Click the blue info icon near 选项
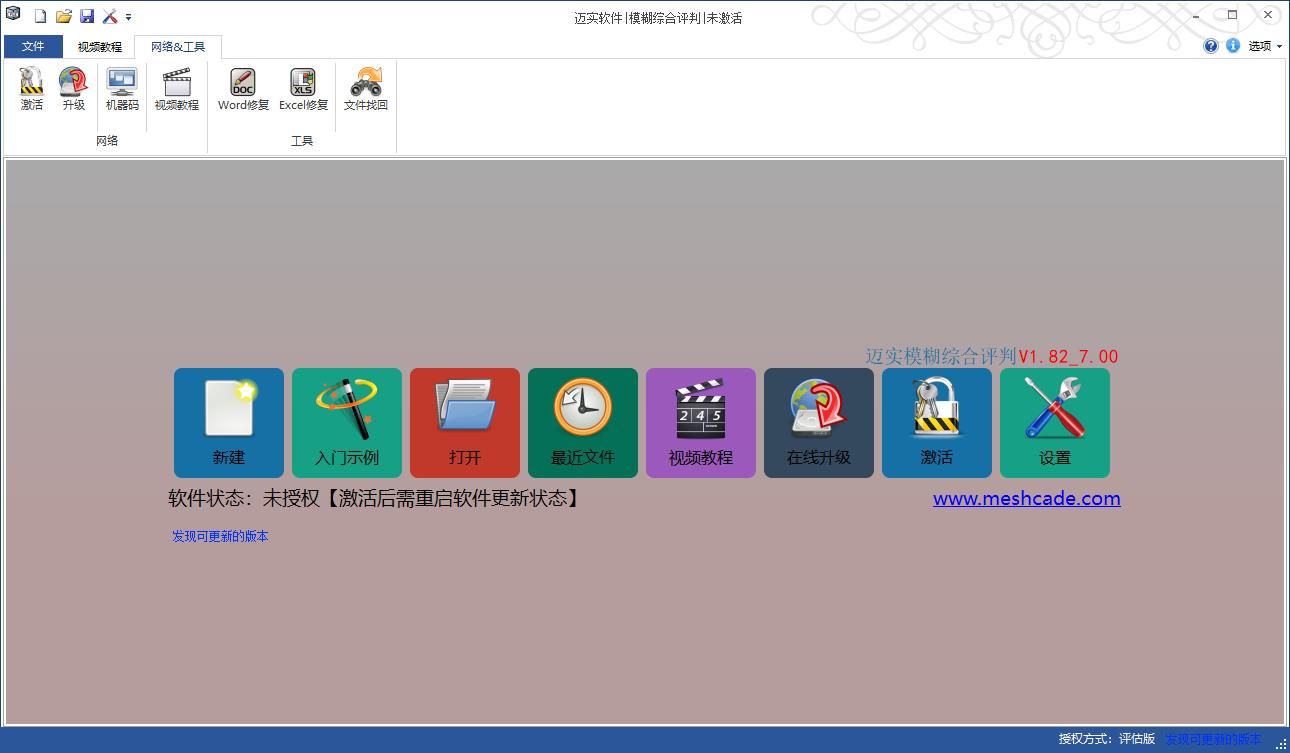The width and height of the screenshot is (1290, 753). click(1233, 46)
